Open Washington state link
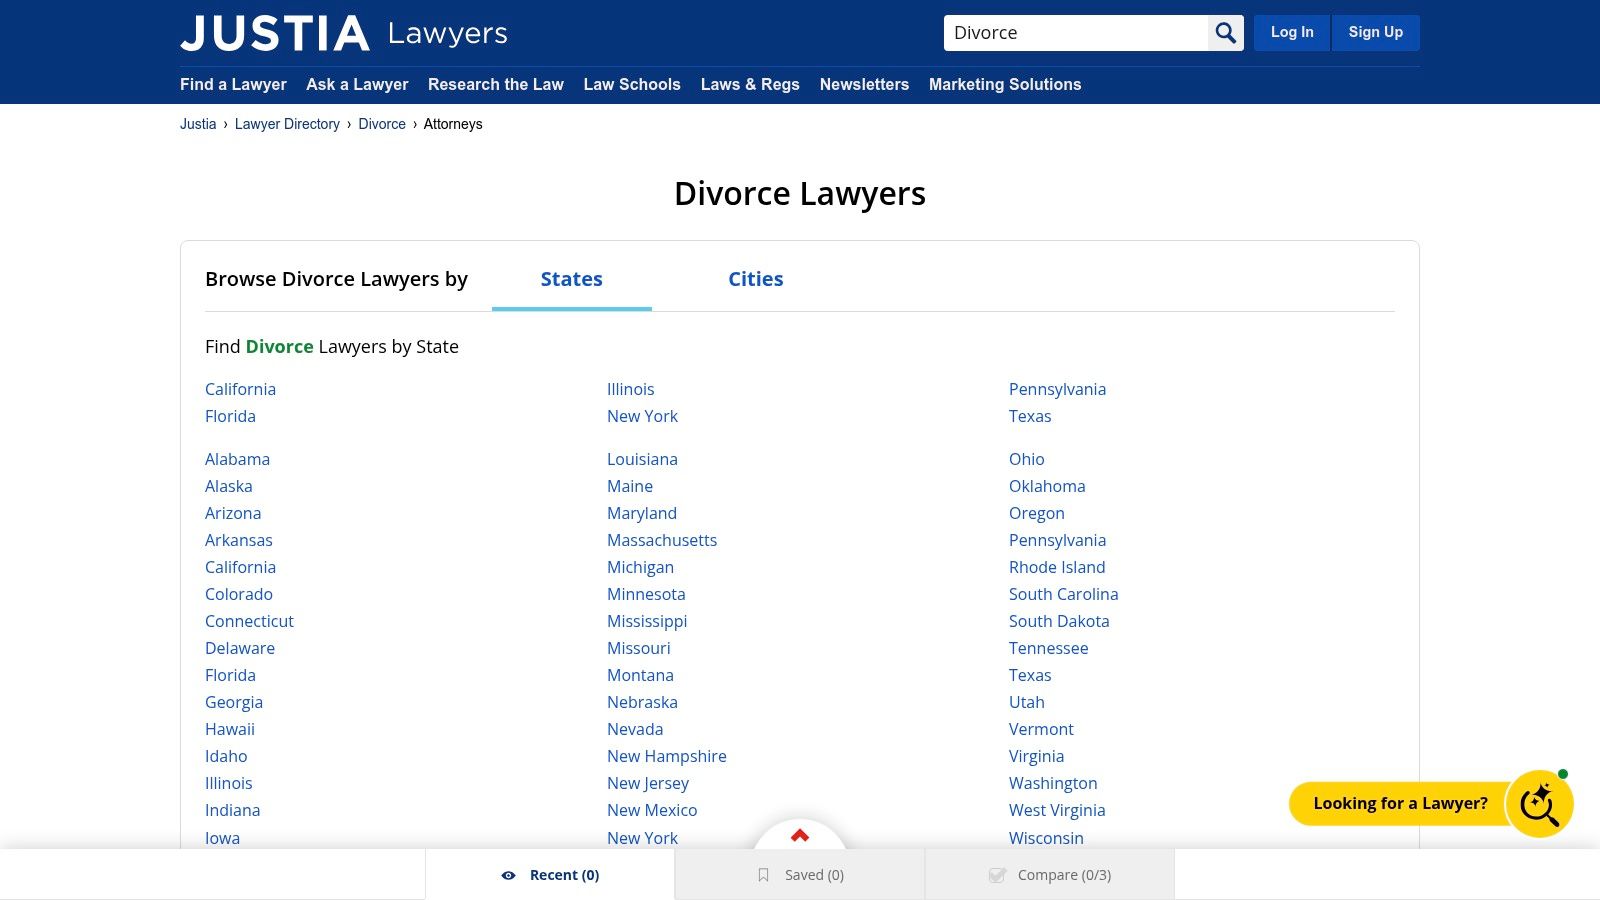Image resolution: width=1600 pixels, height=900 pixels. click(x=1053, y=783)
